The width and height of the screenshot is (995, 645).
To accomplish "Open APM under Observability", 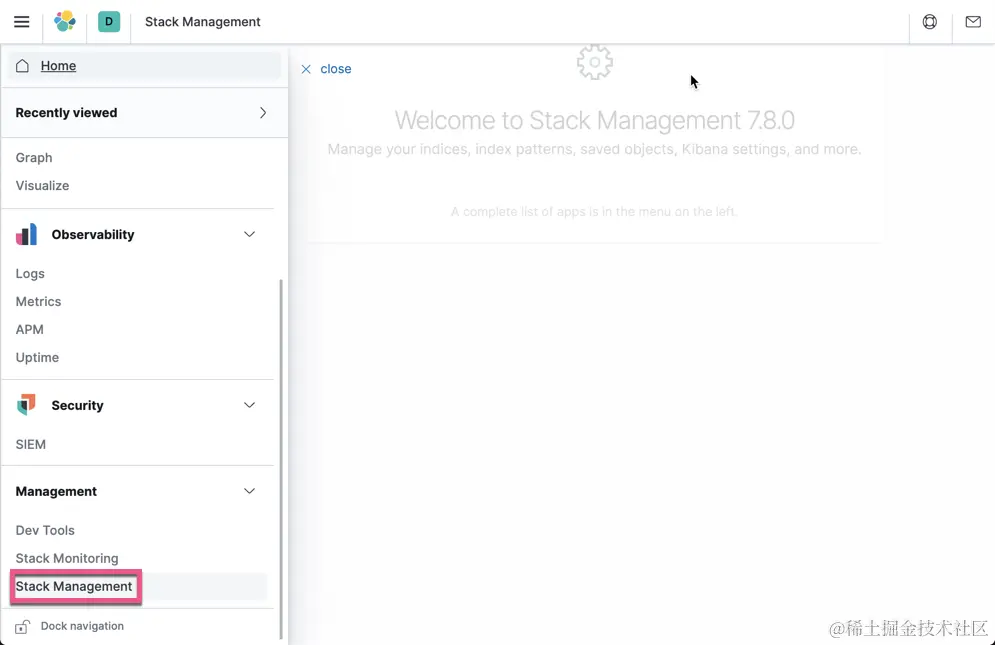I will 29,329.
